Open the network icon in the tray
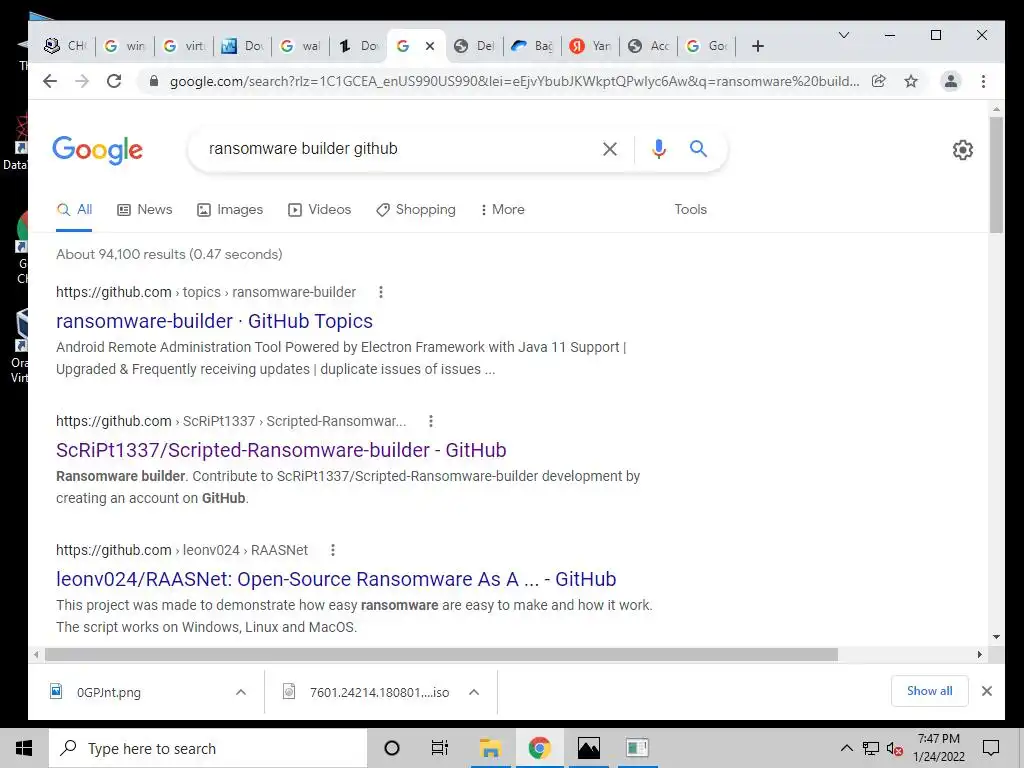Screen dimensions: 1024x768 (871, 748)
